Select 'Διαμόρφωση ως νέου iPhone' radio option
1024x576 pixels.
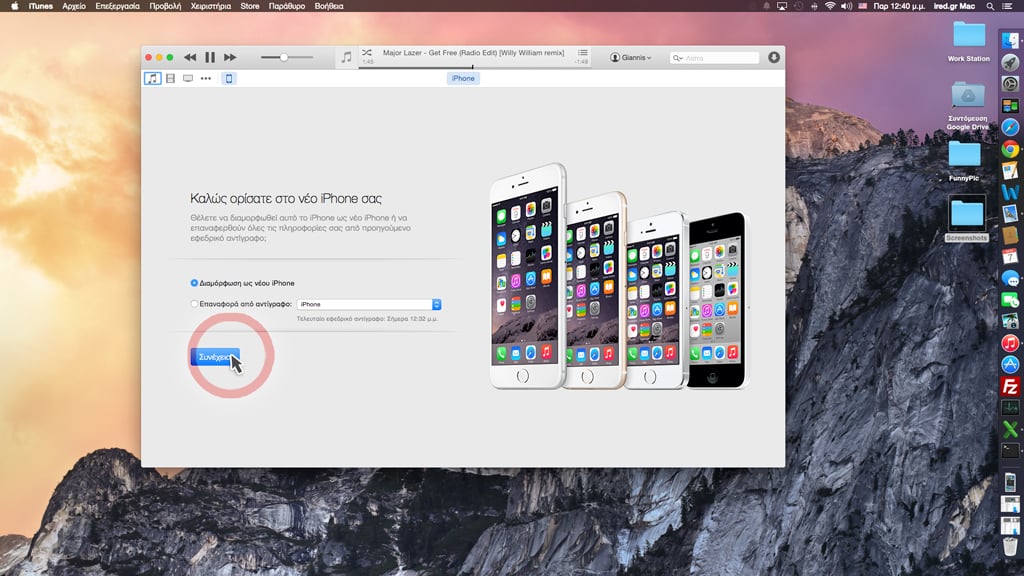pyautogui.click(x=194, y=283)
